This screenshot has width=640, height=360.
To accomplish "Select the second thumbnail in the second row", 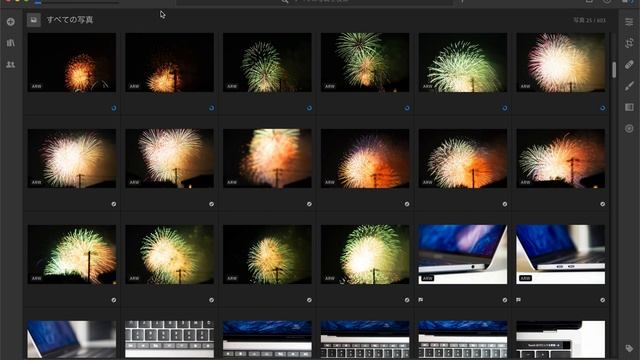I will pos(169,158).
